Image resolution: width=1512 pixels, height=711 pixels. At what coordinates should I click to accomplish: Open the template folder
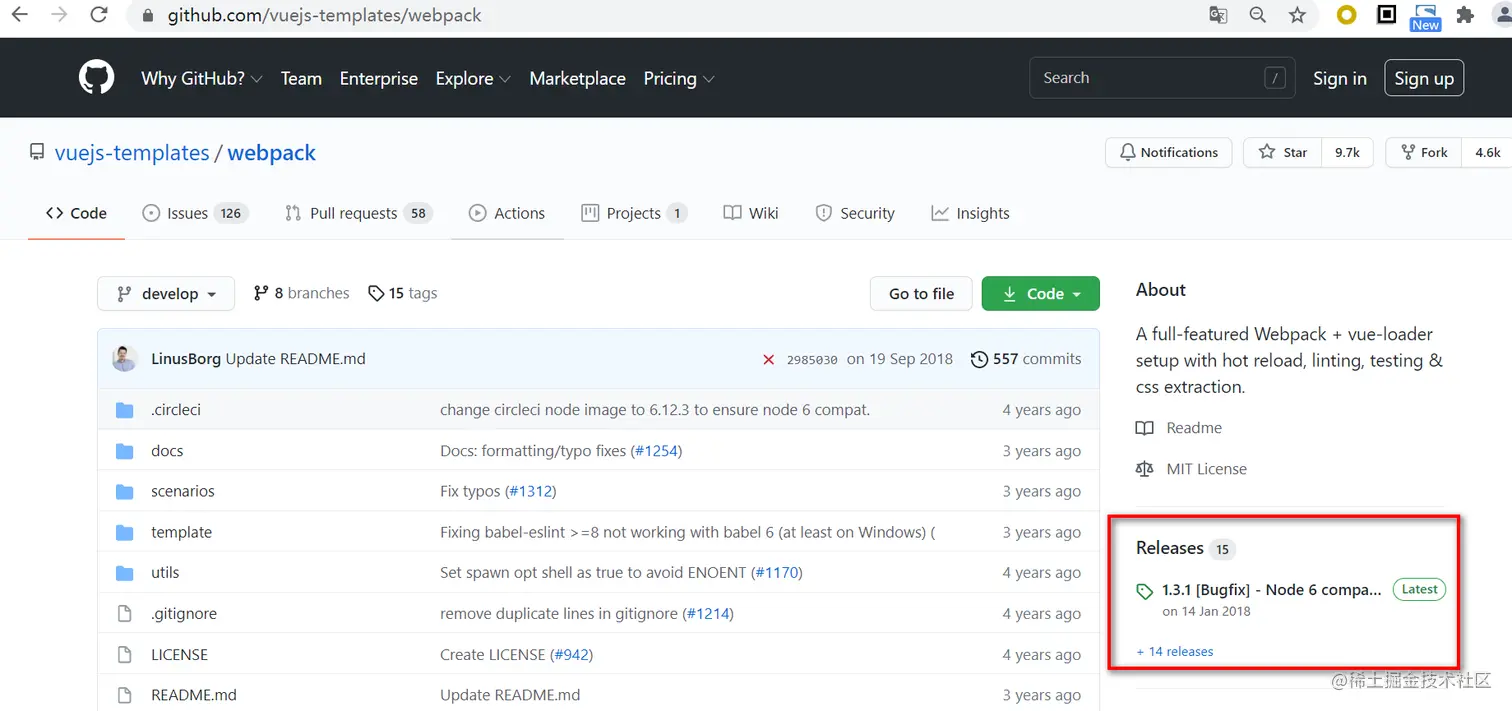pos(181,532)
